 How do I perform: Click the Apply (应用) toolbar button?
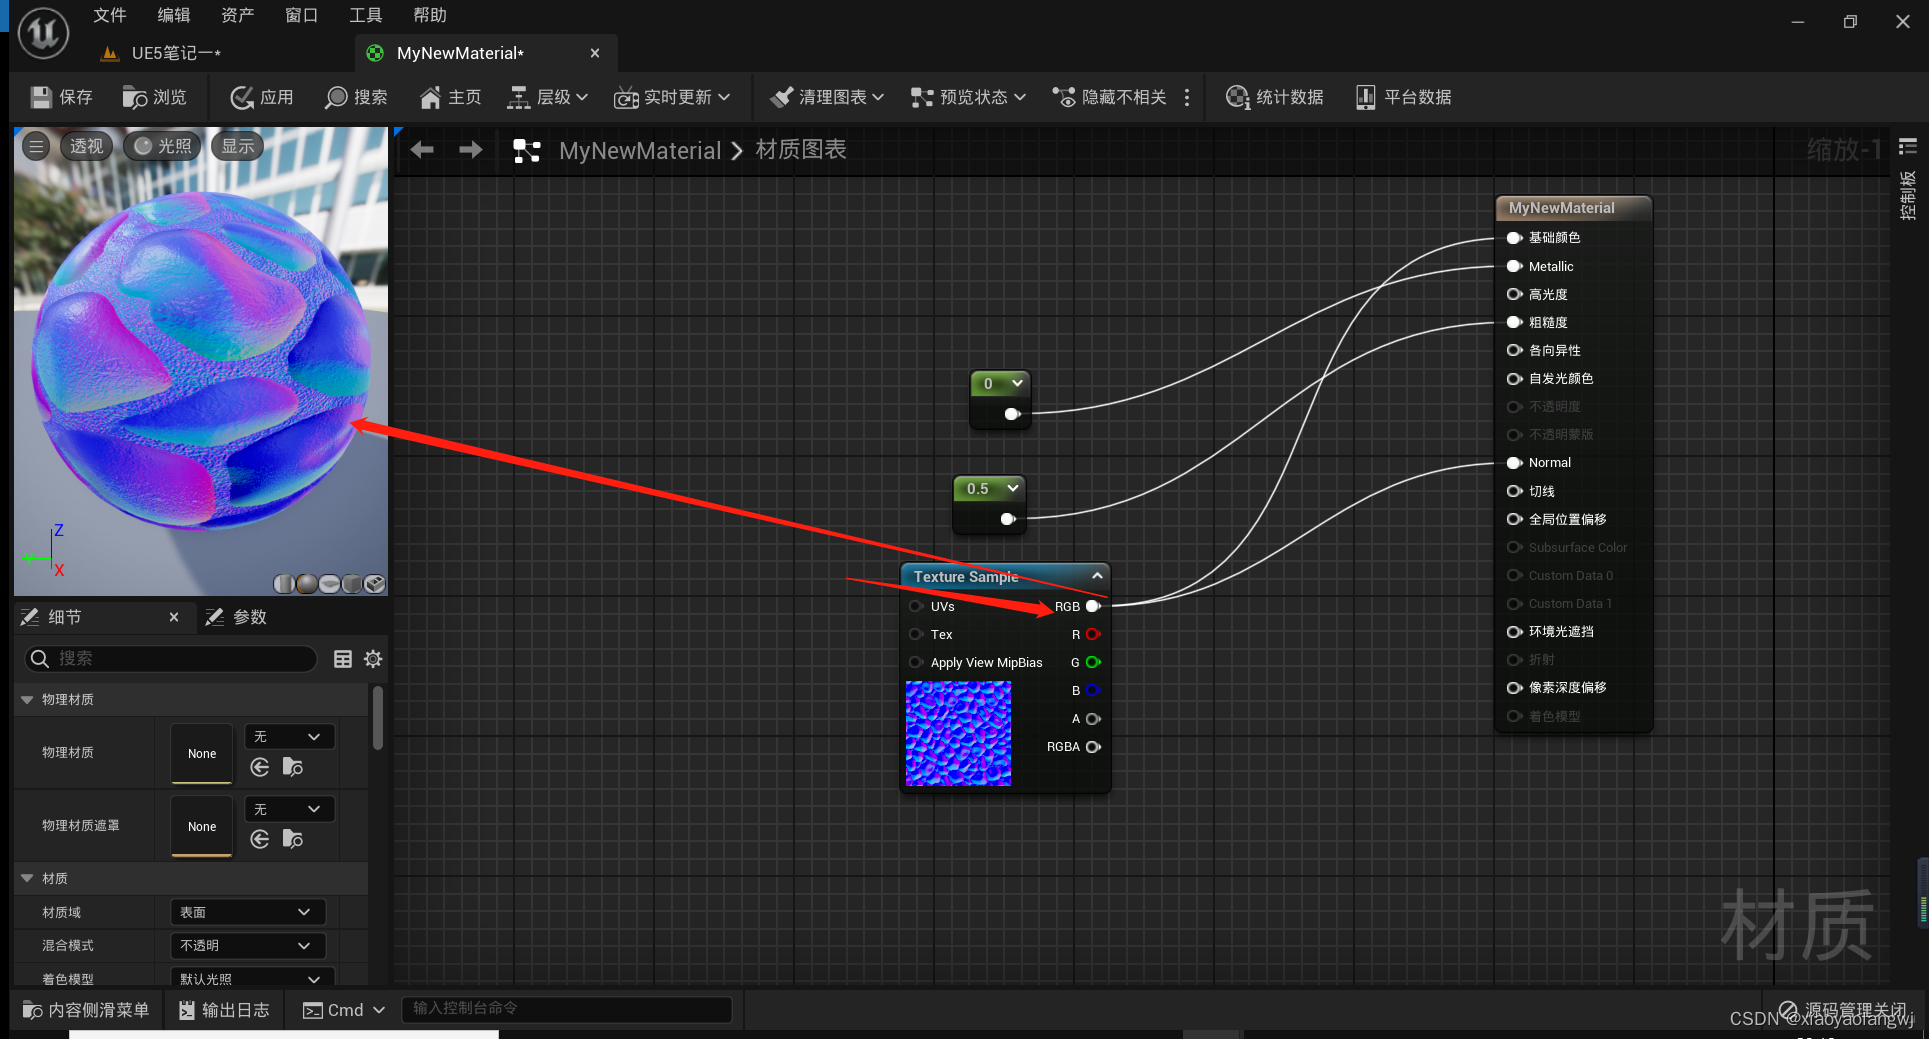(x=262, y=97)
